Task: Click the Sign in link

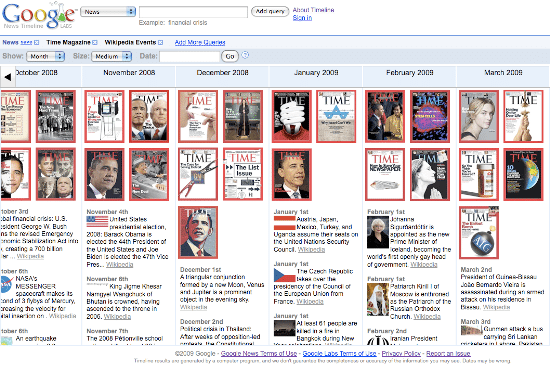Action: tap(302, 18)
